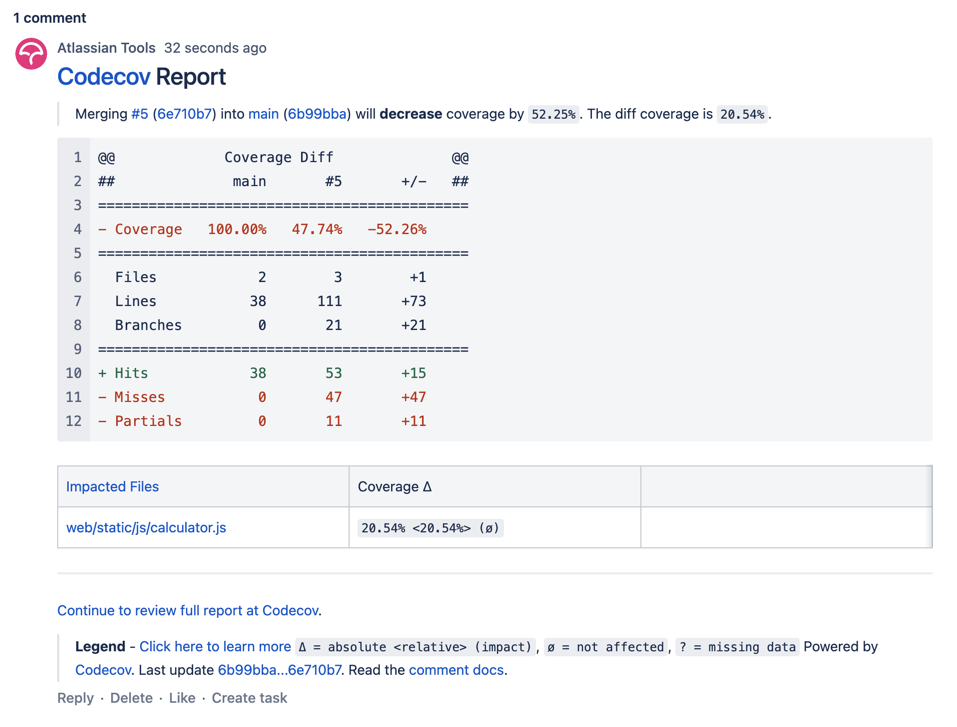
Task: Click the bold word 'decrease'
Action: point(411,114)
